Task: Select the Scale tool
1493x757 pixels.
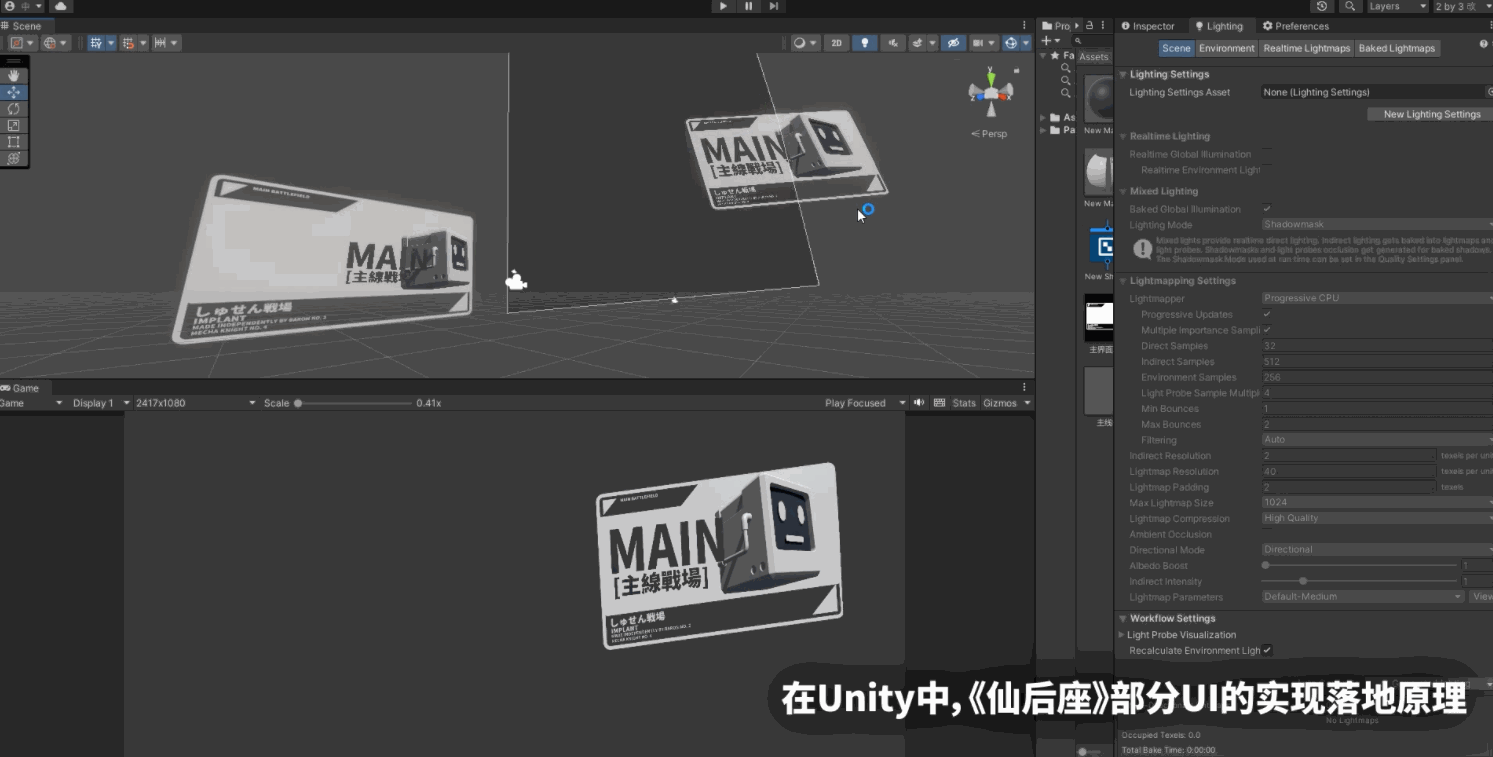Action: pyautogui.click(x=14, y=123)
